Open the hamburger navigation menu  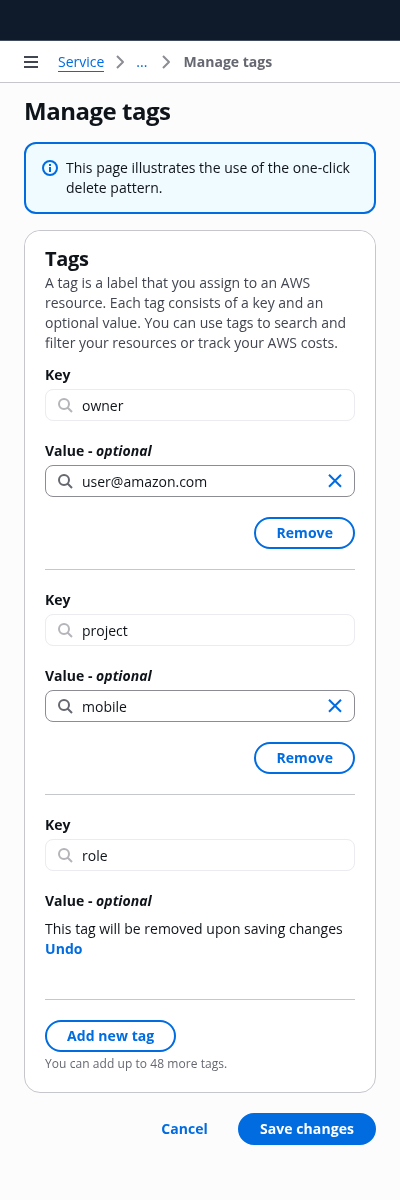point(31,62)
